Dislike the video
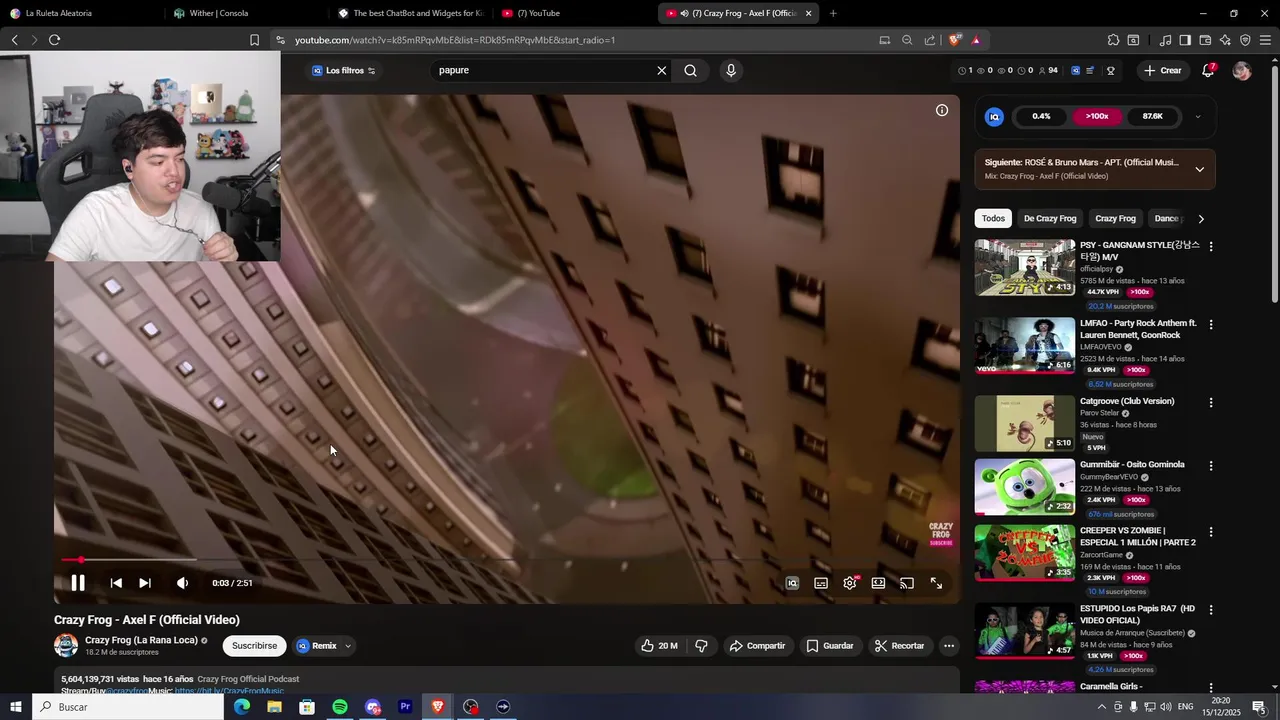 [x=701, y=646]
